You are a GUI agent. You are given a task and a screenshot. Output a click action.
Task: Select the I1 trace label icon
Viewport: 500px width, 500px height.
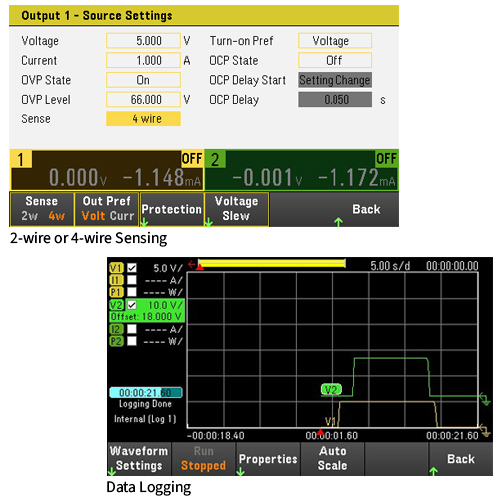pos(116,280)
